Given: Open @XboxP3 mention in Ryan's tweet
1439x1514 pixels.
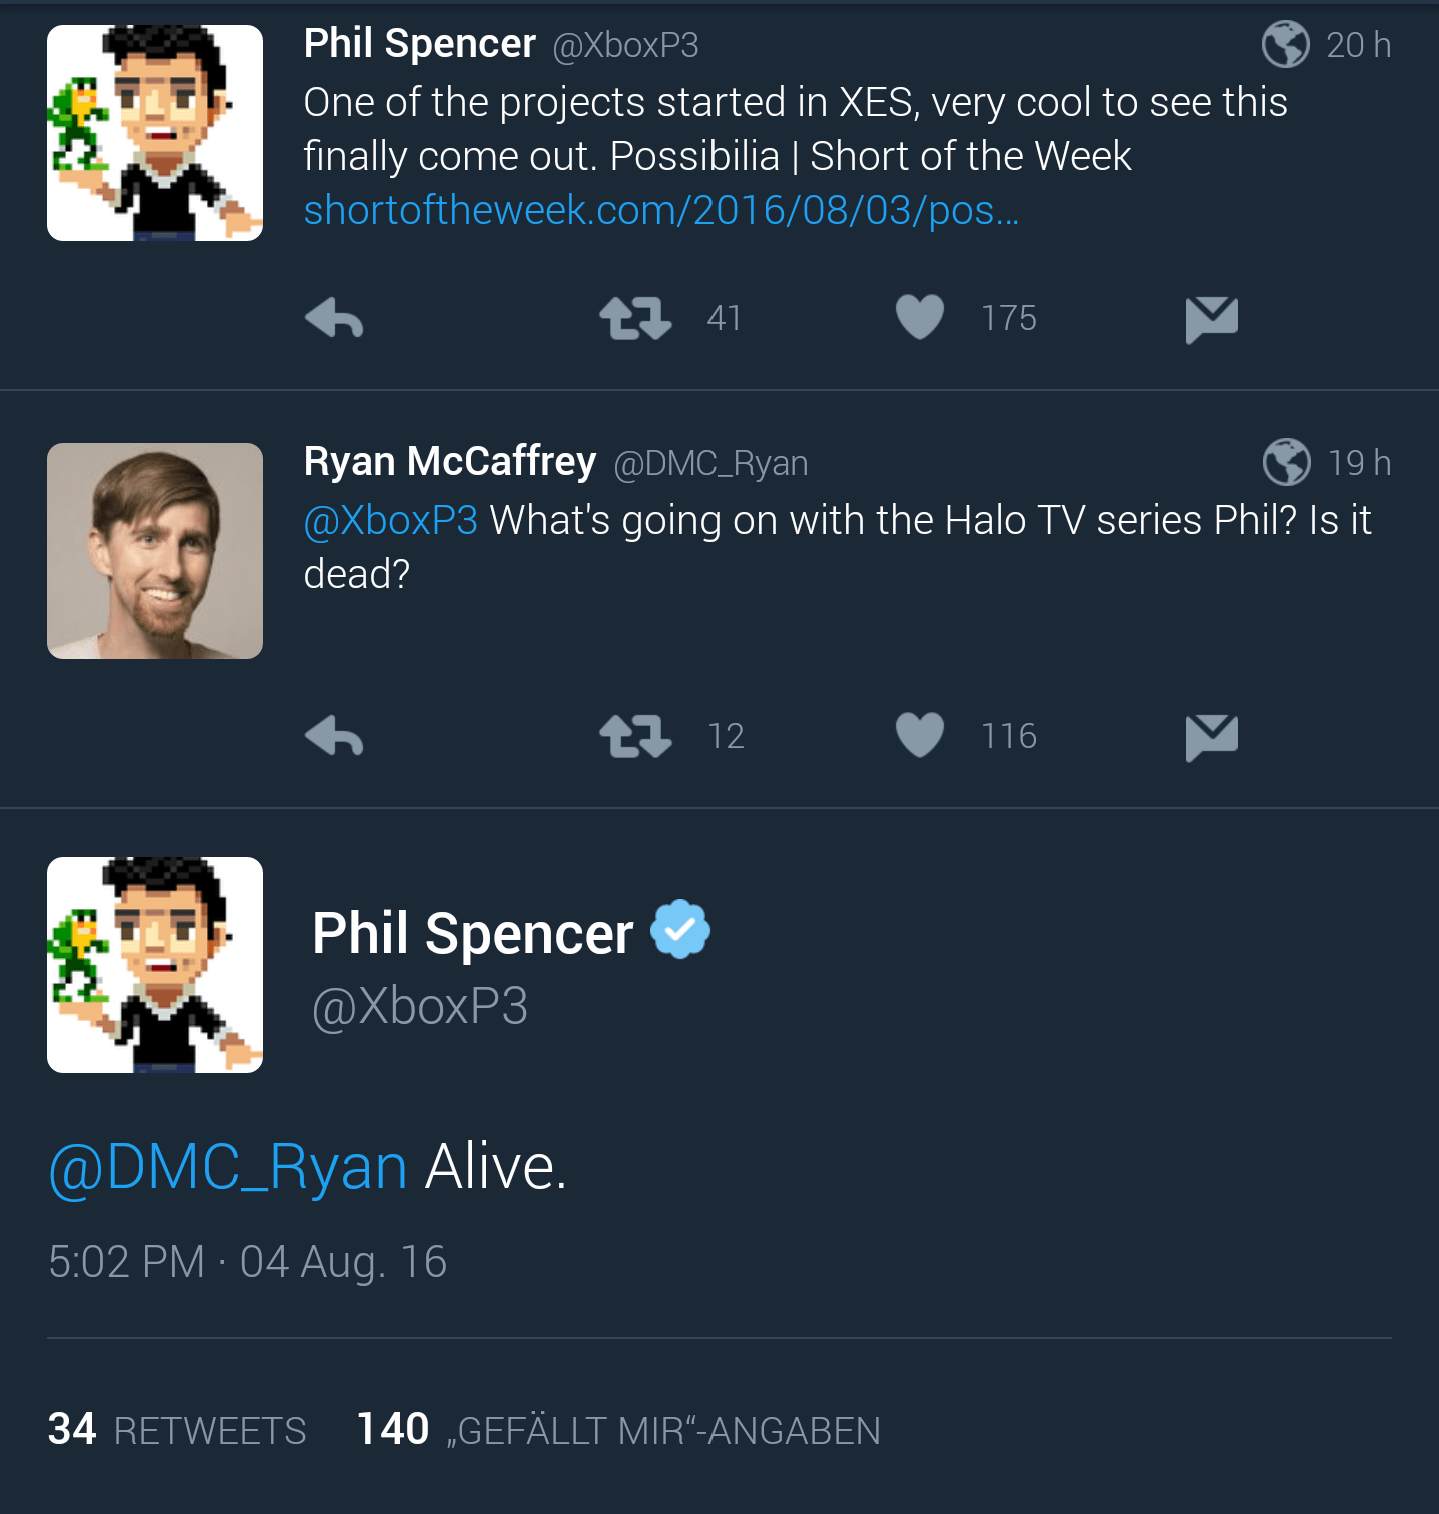Looking at the screenshot, I should point(389,519).
